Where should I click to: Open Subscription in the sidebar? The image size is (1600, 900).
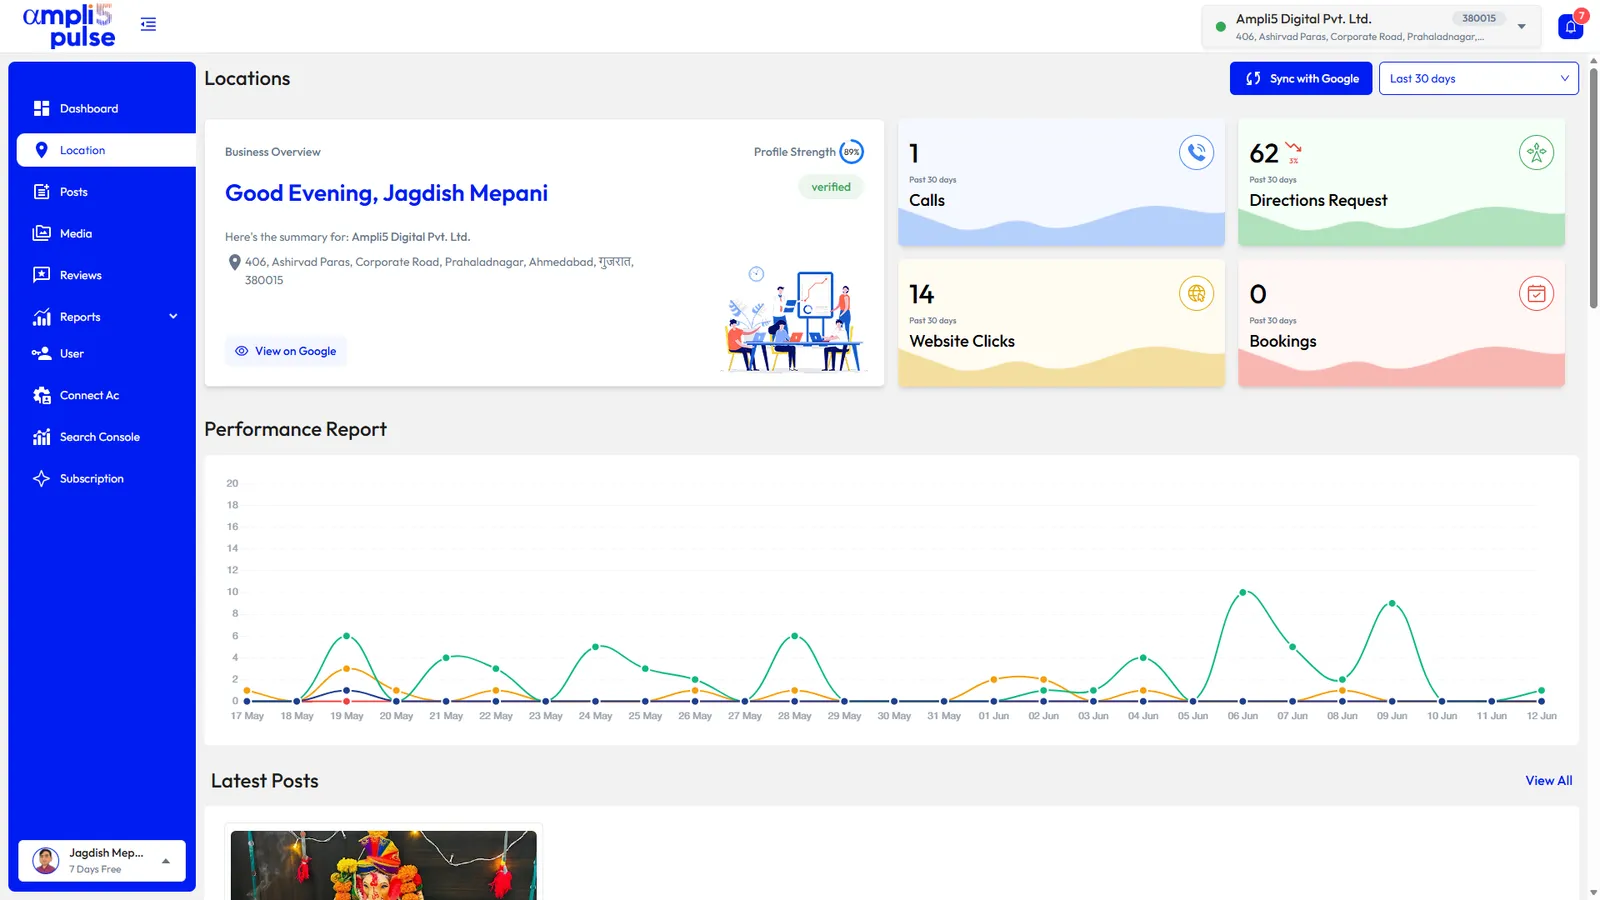(106, 478)
